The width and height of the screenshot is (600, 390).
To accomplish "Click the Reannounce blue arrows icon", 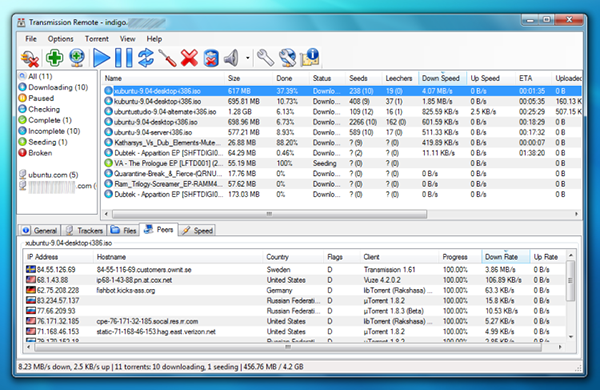I will 146,58.
